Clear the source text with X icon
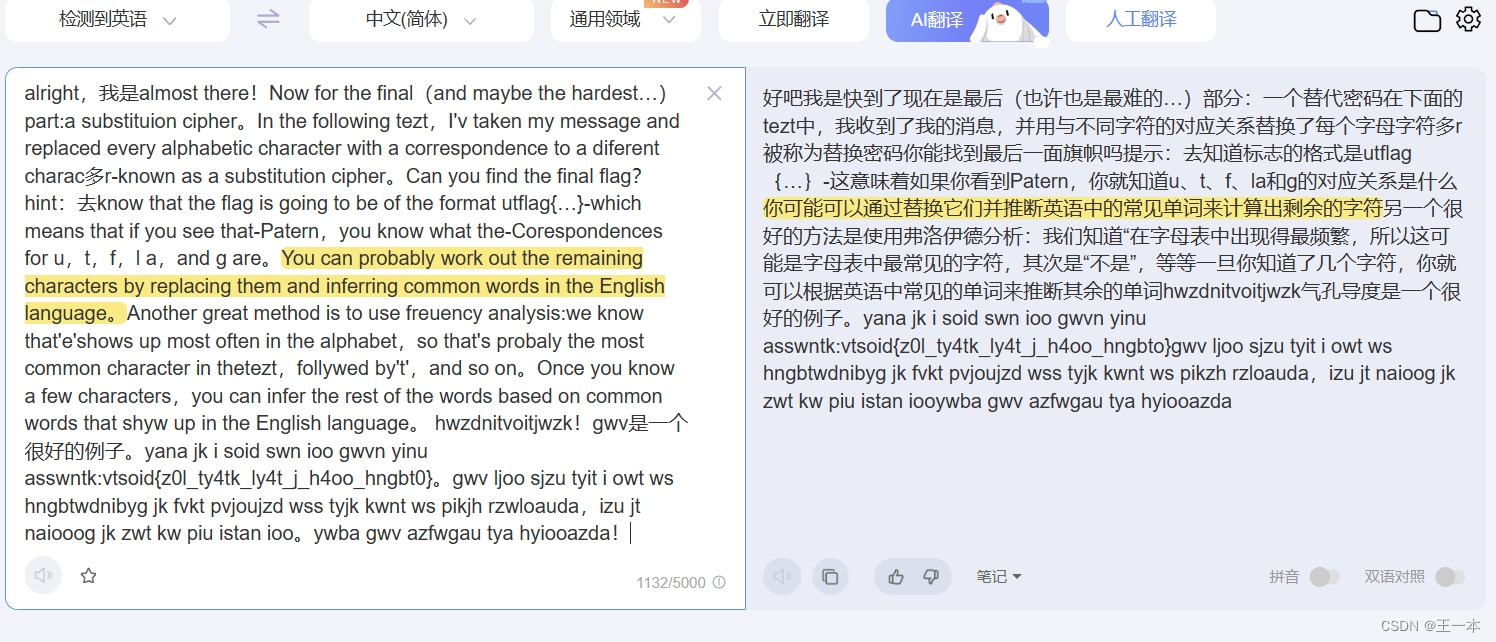This screenshot has width=1496, height=642. click(x=714, y=94)
